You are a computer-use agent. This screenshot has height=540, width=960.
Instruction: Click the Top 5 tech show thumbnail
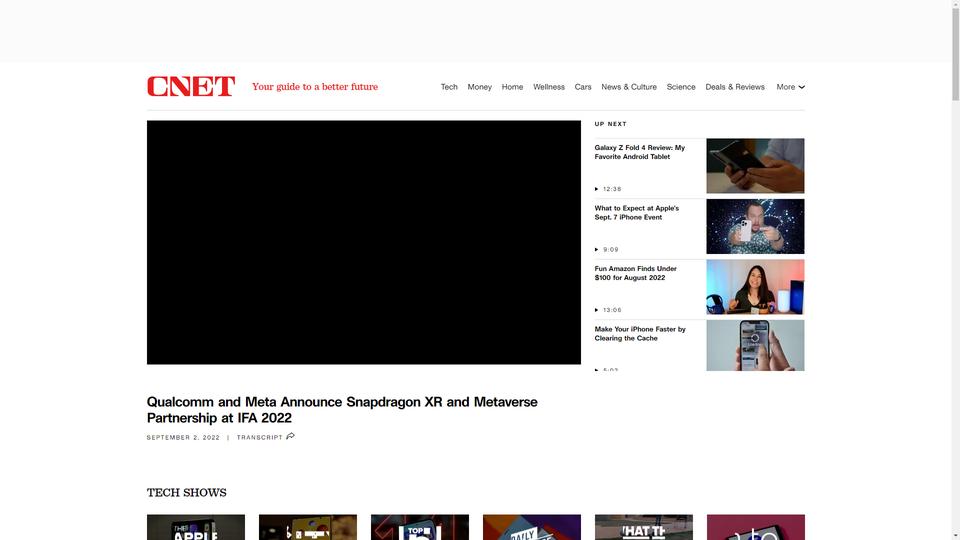(420, 527)
